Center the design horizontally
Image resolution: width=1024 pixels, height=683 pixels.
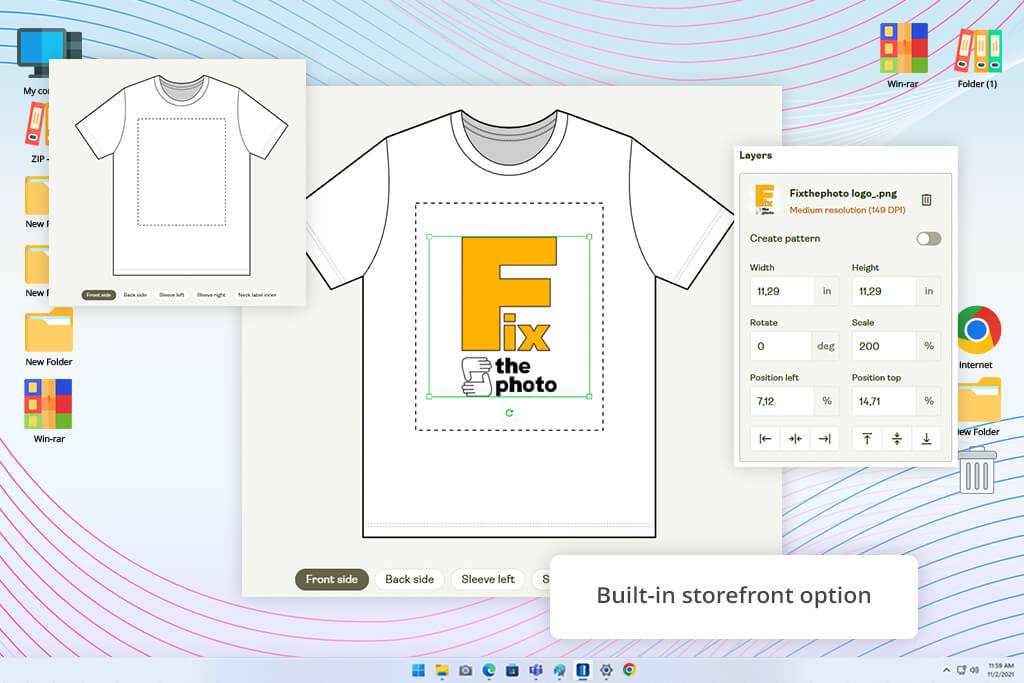click(795, 439)
